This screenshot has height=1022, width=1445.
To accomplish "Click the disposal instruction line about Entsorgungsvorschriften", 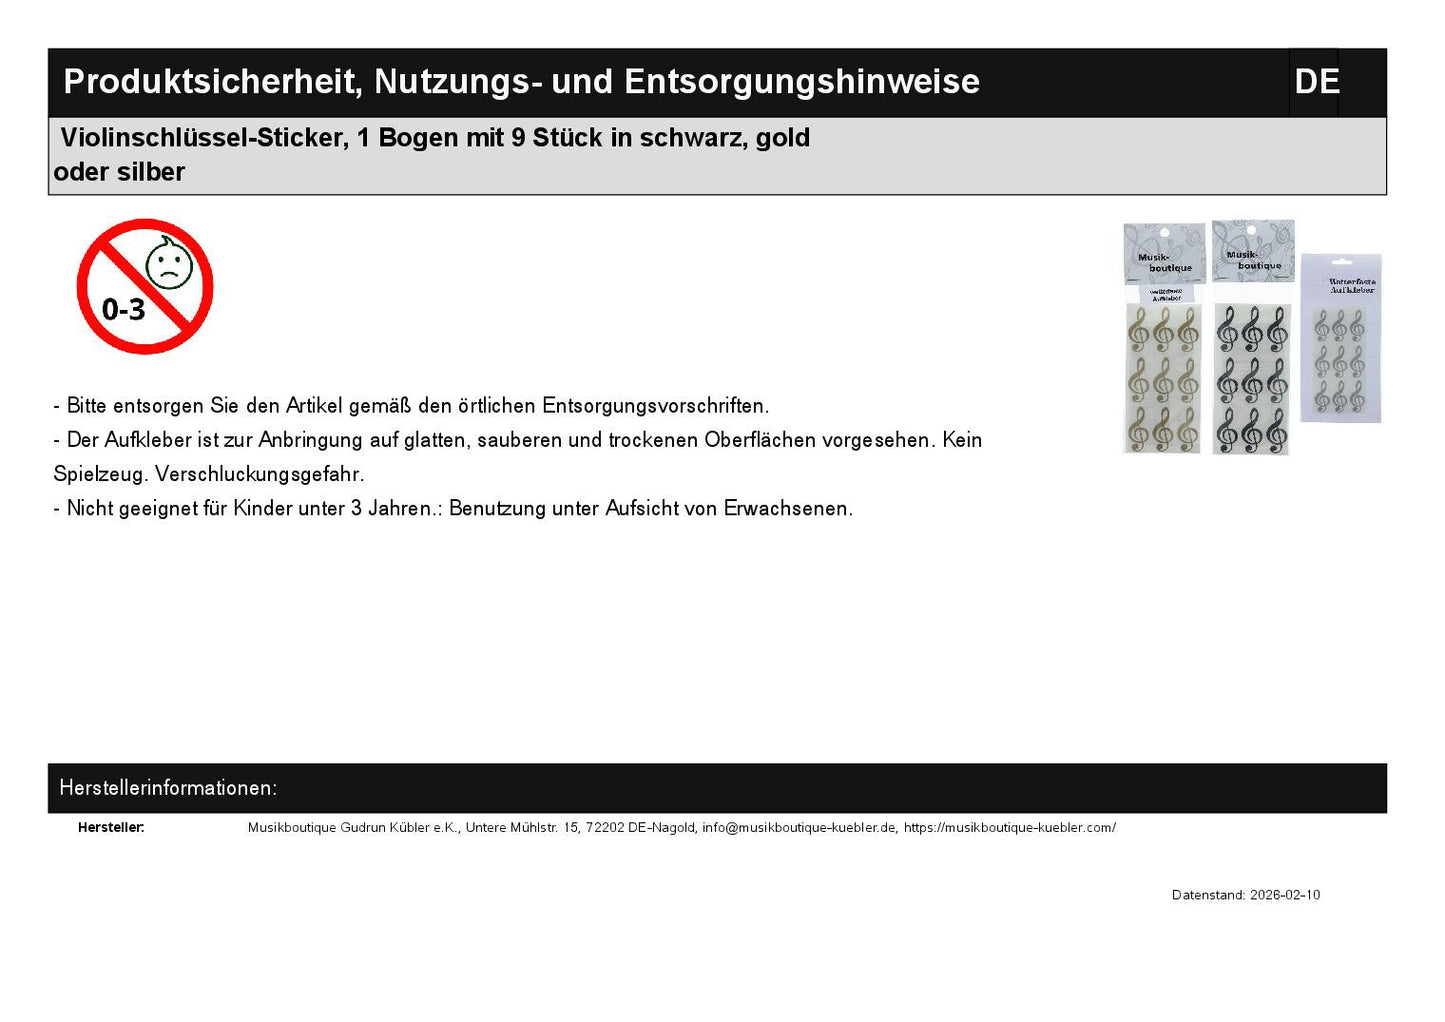I will click(x=411, y=406).
